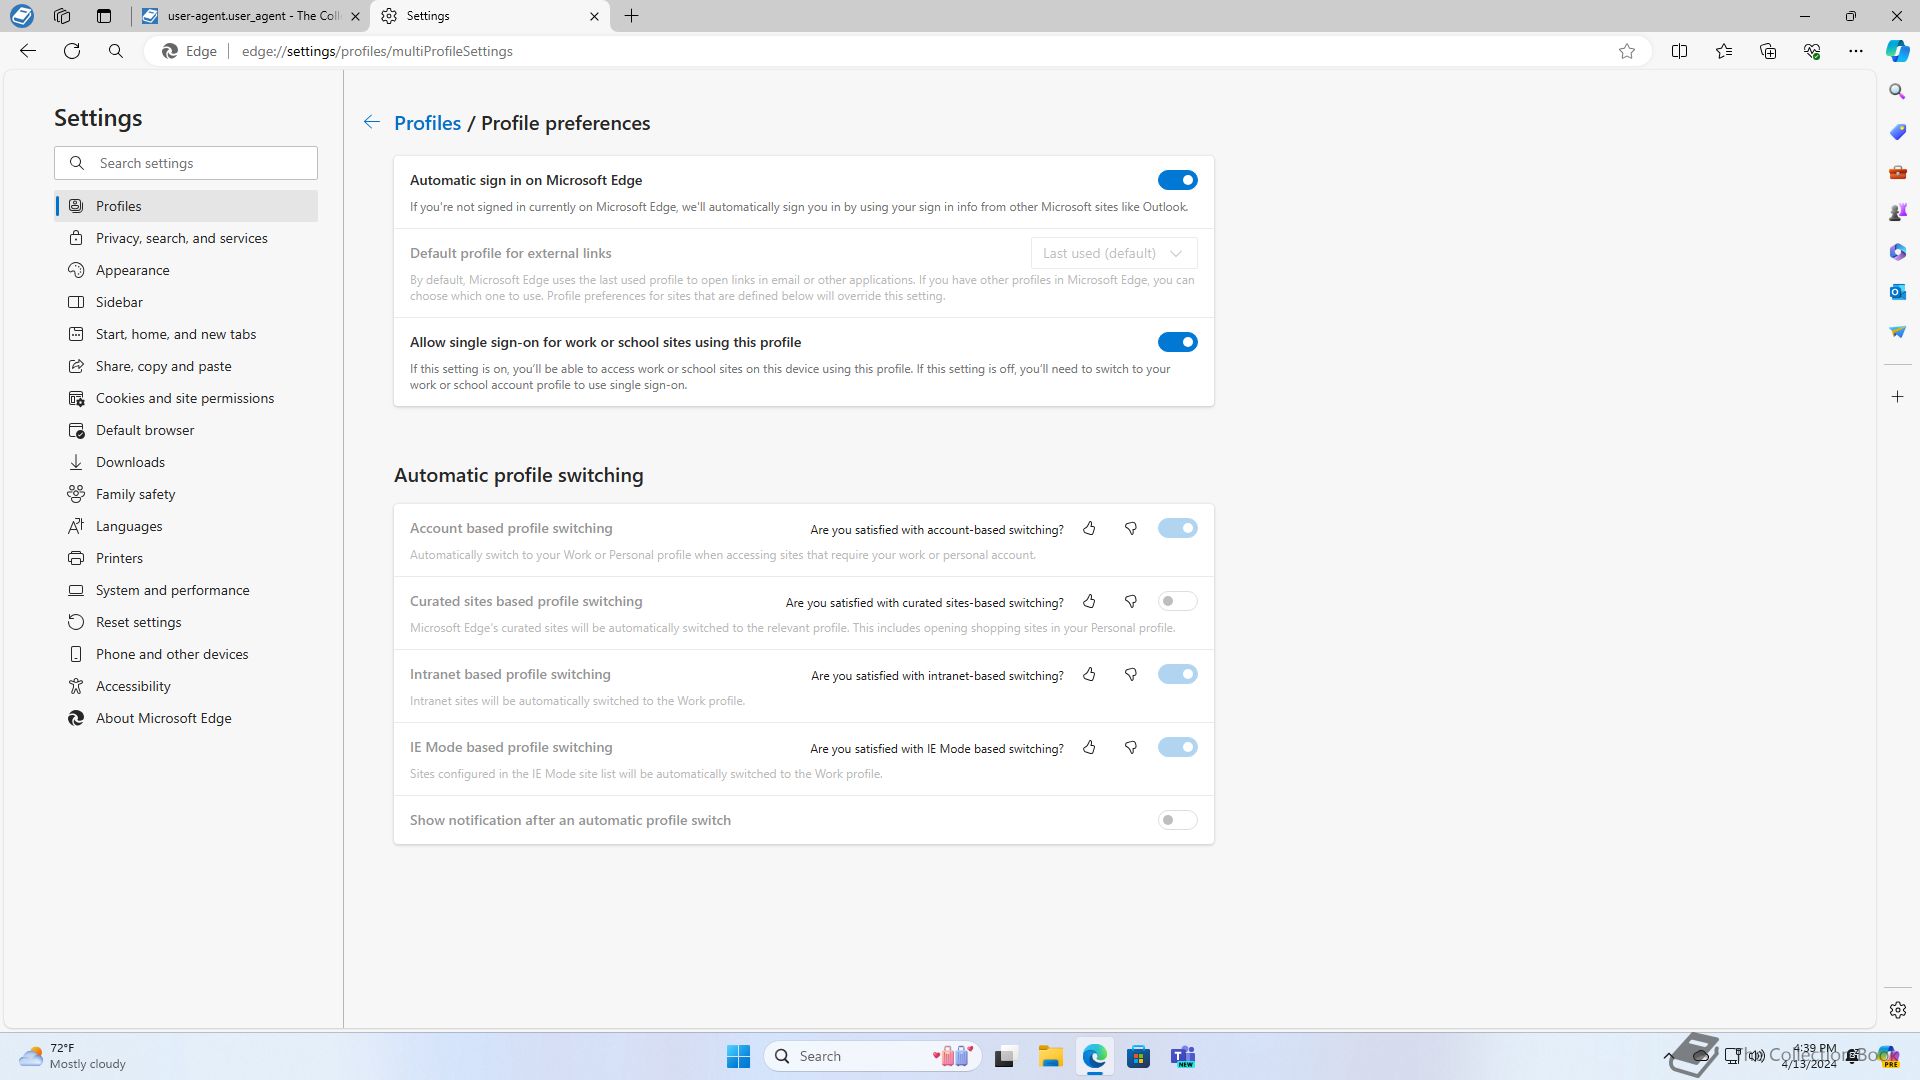Toggle Automatic sign in on Microsoft Edge
The height and width of the screenshot is (1080, 1920).
tap(1177, 180)
